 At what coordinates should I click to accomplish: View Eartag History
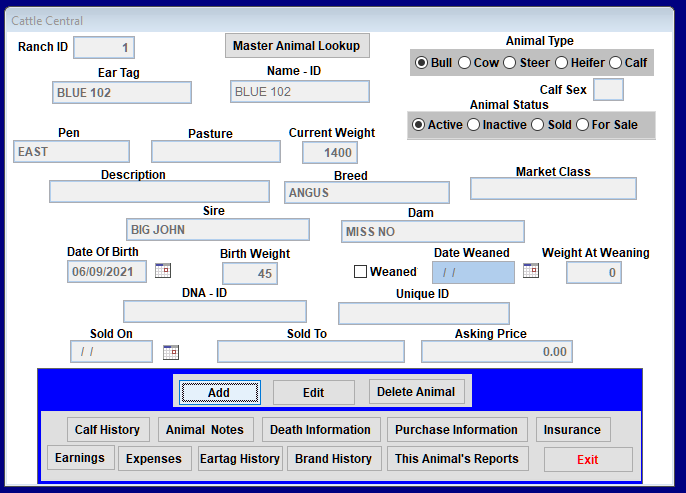(240, 458)
